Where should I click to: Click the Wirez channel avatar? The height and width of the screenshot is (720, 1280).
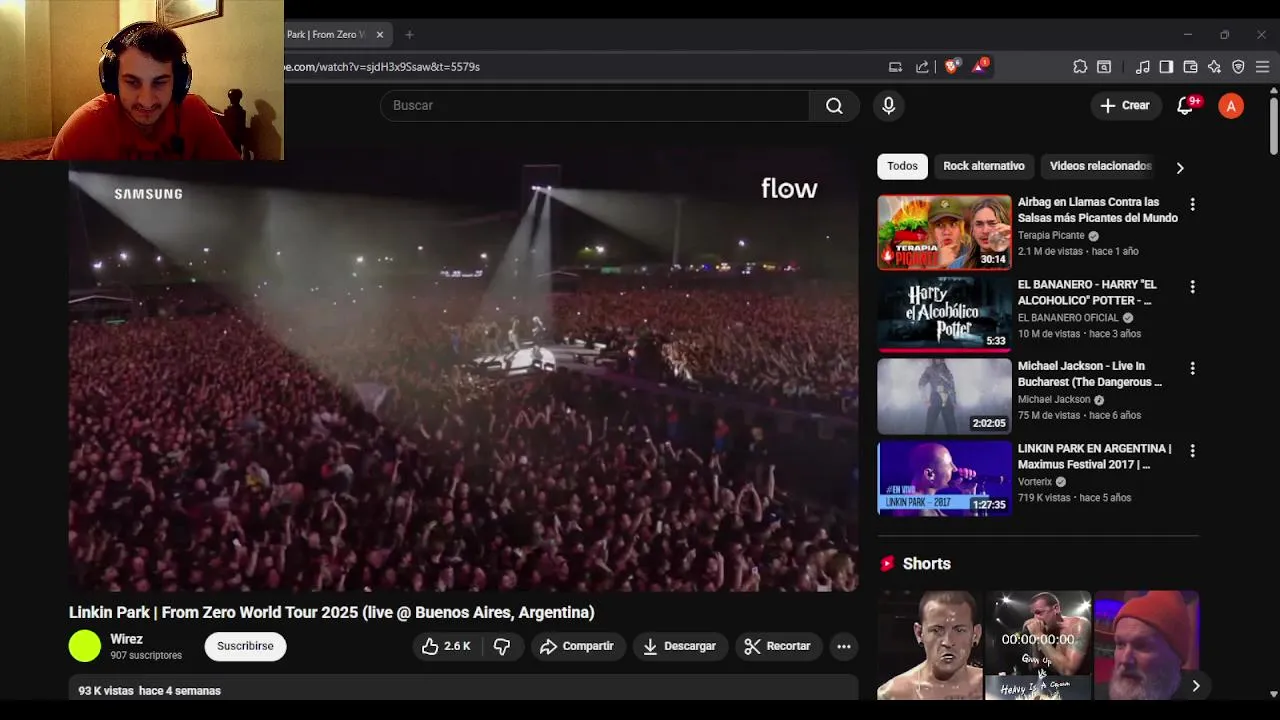85,646
